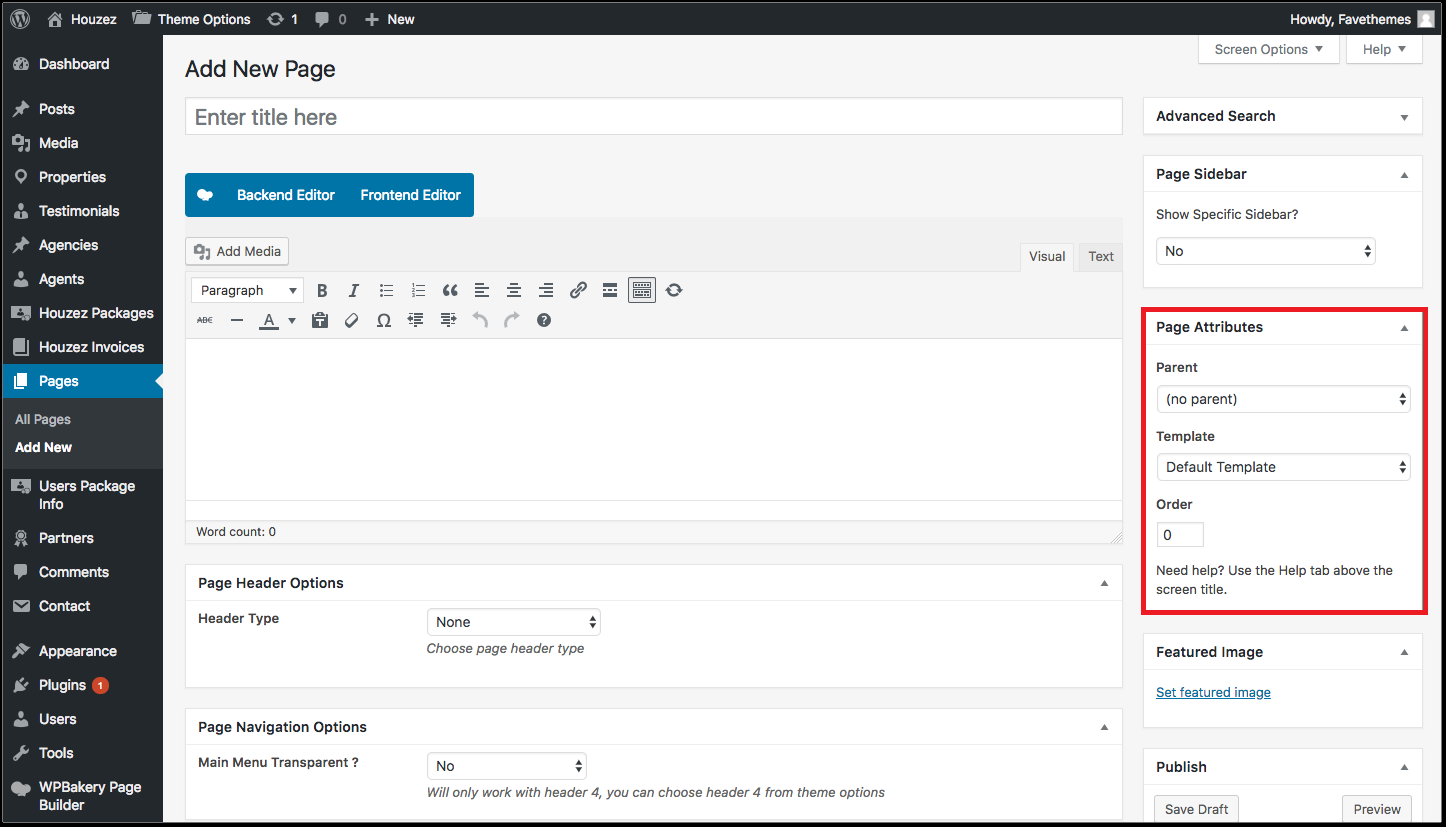Open Testimonials menu item
The width and height of the screenshot is (1454, 831).
pyautogui.click(x=81, y=211)
